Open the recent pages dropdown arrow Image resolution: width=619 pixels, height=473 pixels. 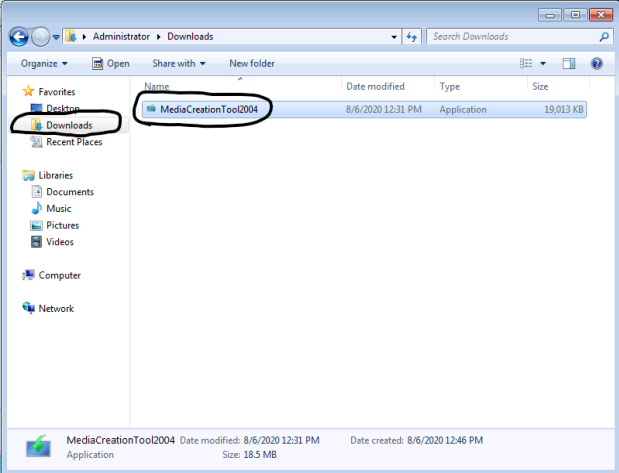coord(56,37)
